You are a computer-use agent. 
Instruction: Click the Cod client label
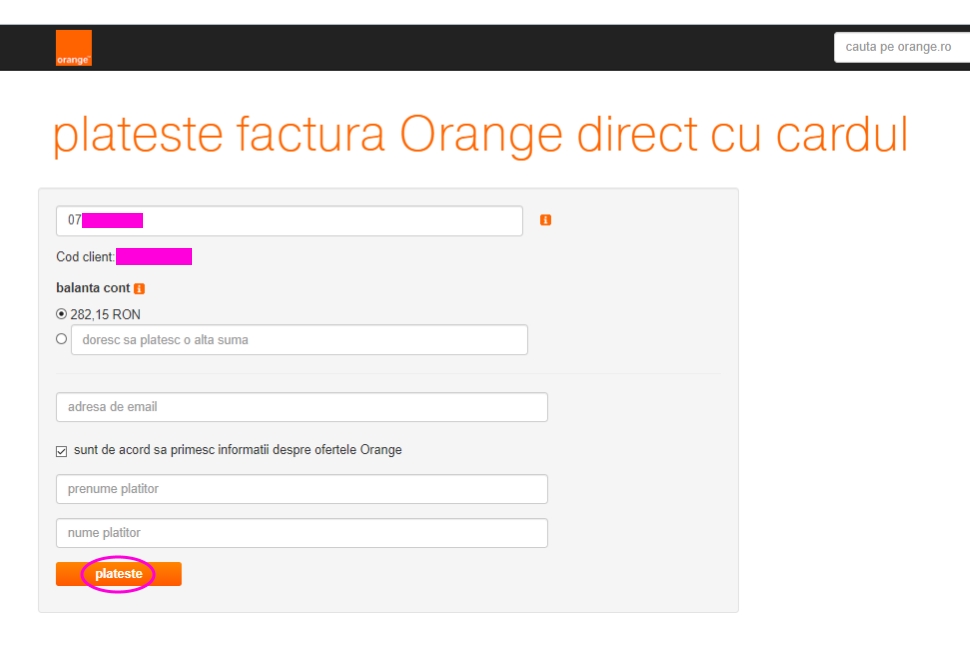point(85,257)
